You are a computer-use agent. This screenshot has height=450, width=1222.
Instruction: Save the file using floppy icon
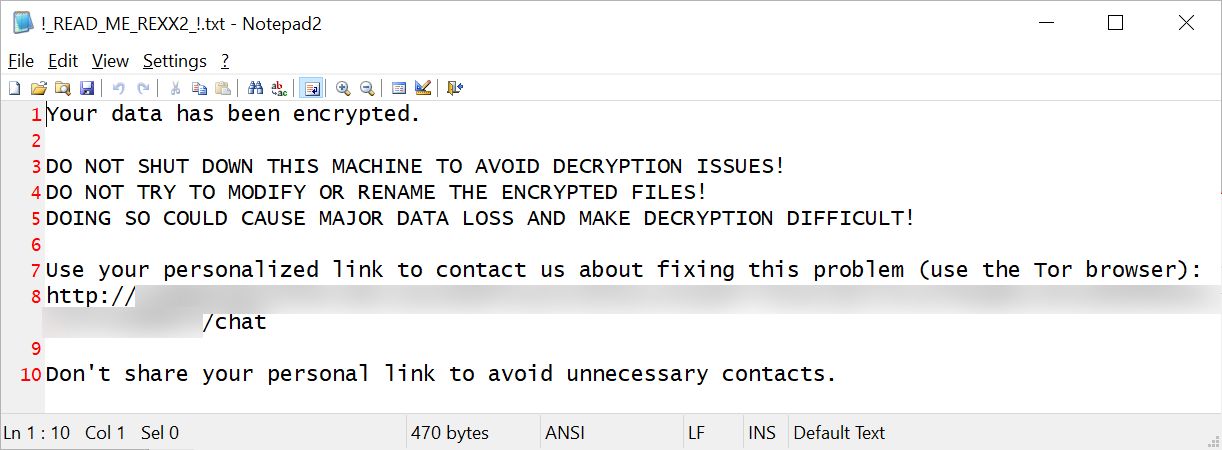click(87, 88)
